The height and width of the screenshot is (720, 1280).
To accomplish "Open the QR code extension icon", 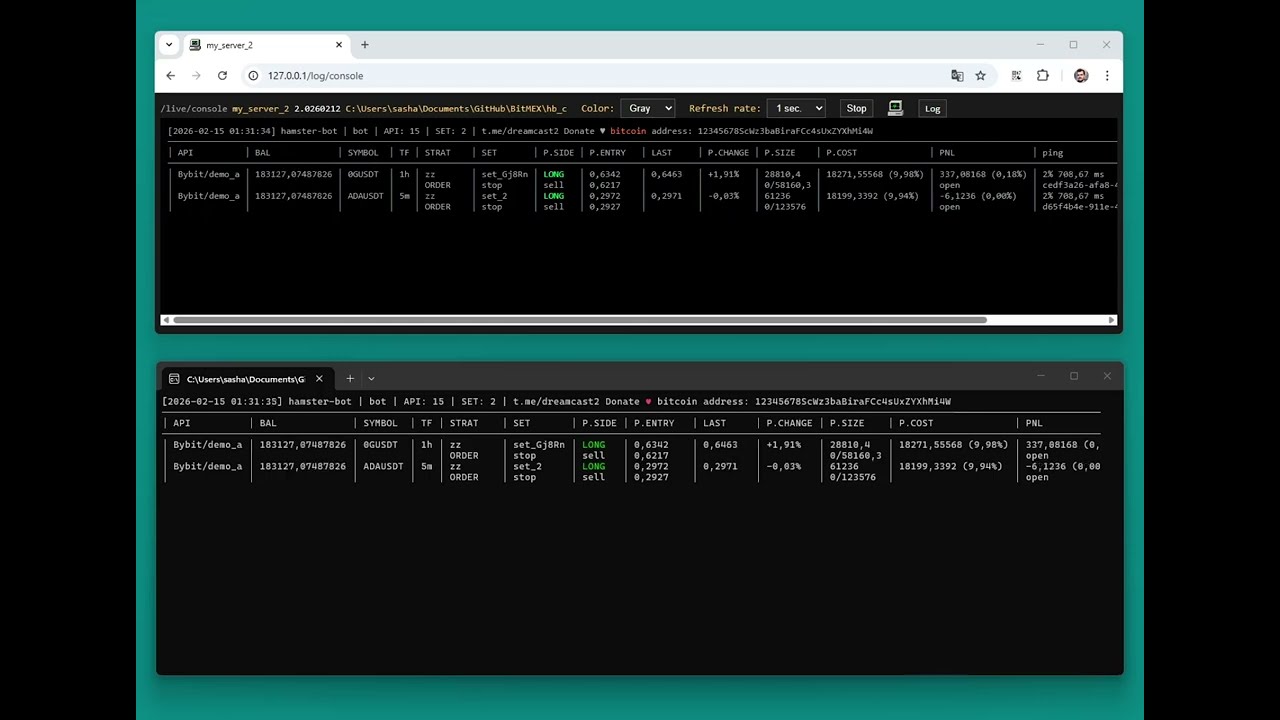I will (x=1016, y=76).
